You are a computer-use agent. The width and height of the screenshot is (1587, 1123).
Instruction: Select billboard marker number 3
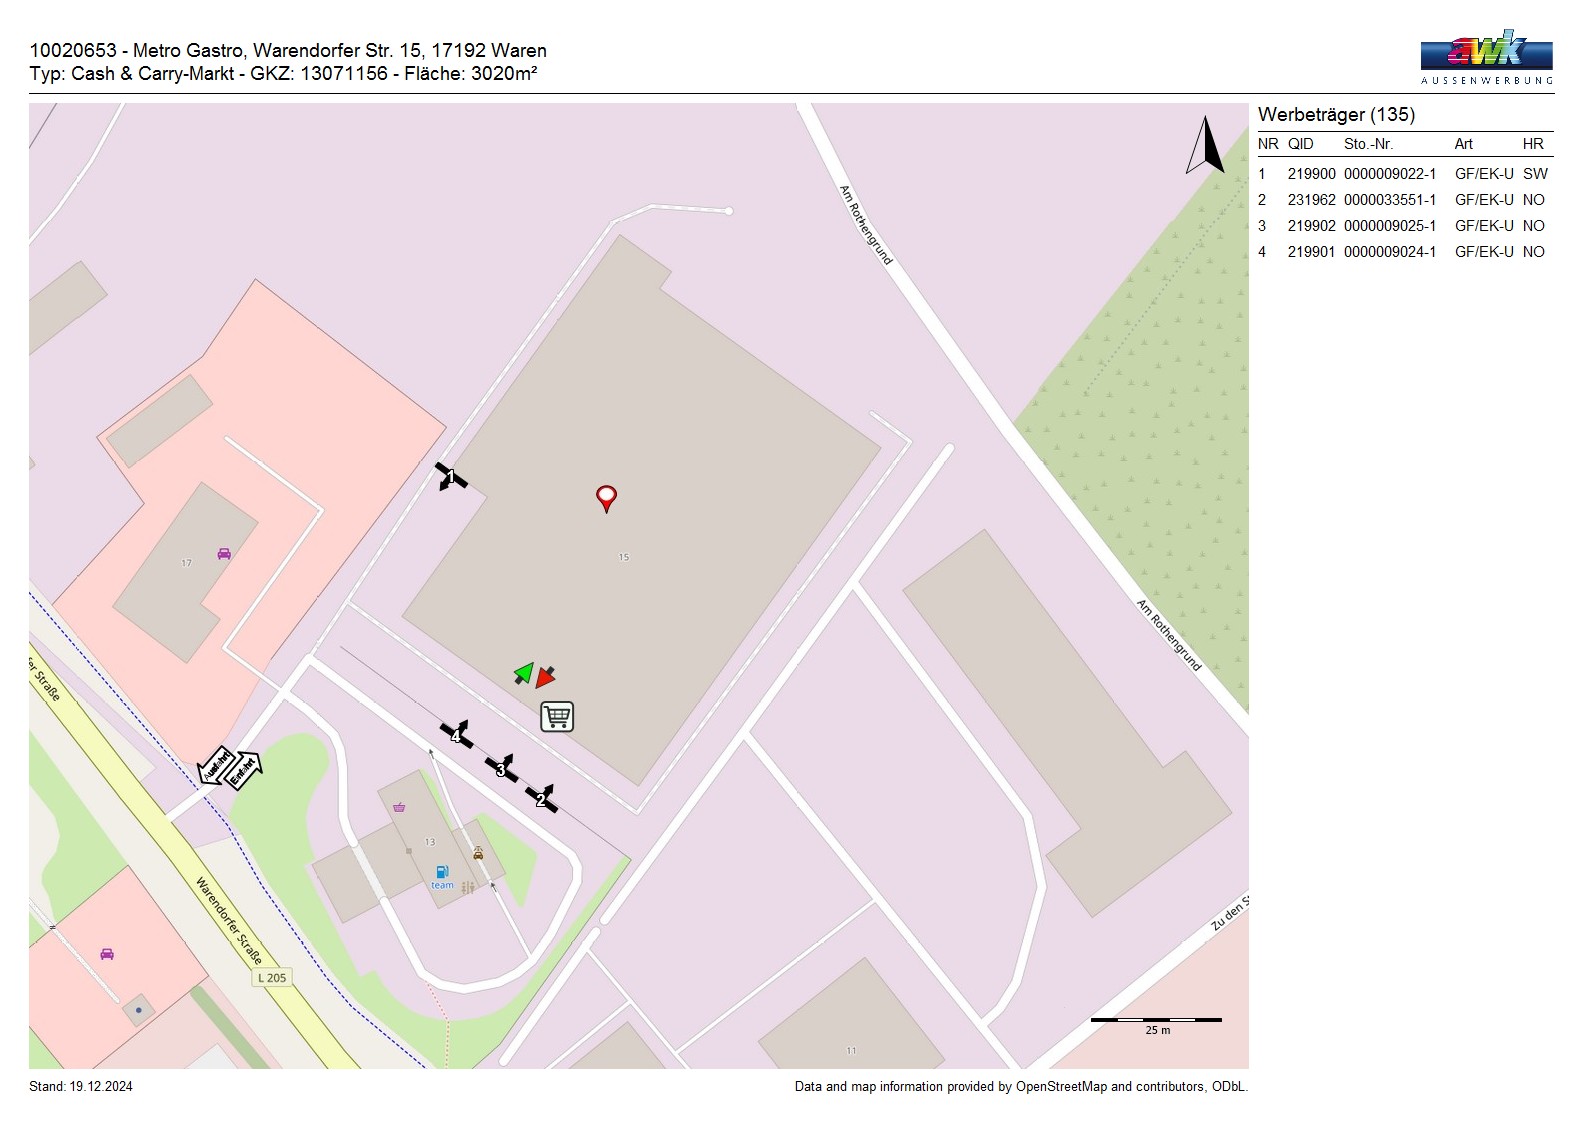point(502,769)
